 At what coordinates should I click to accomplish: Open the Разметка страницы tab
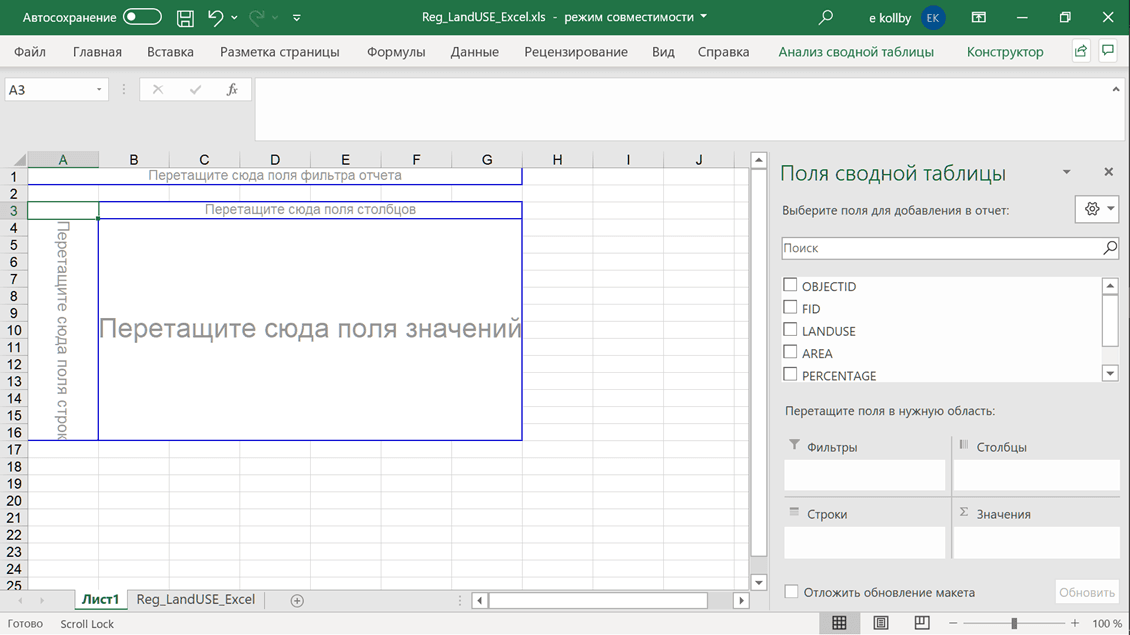click(x=280, y=52)
